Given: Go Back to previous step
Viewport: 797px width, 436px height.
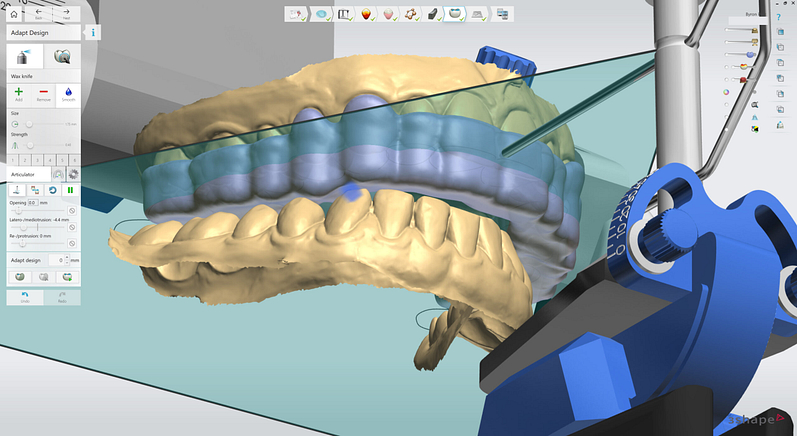Looking at the screenshot, I should (38, 14).
